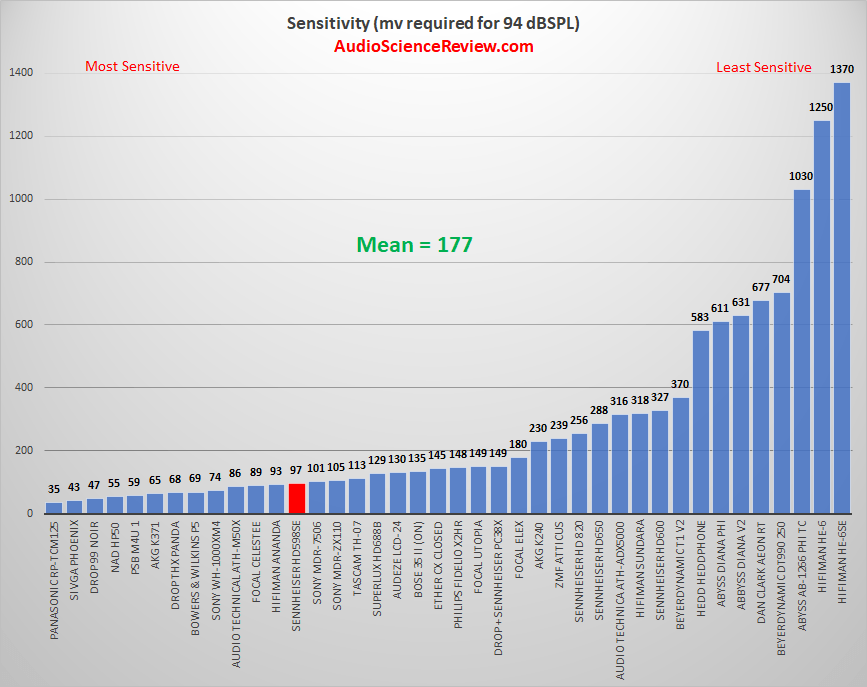Viewport: 867px width, 687px height.
Task: Click the "AKG K371" axis label
Action: [155, 545]
